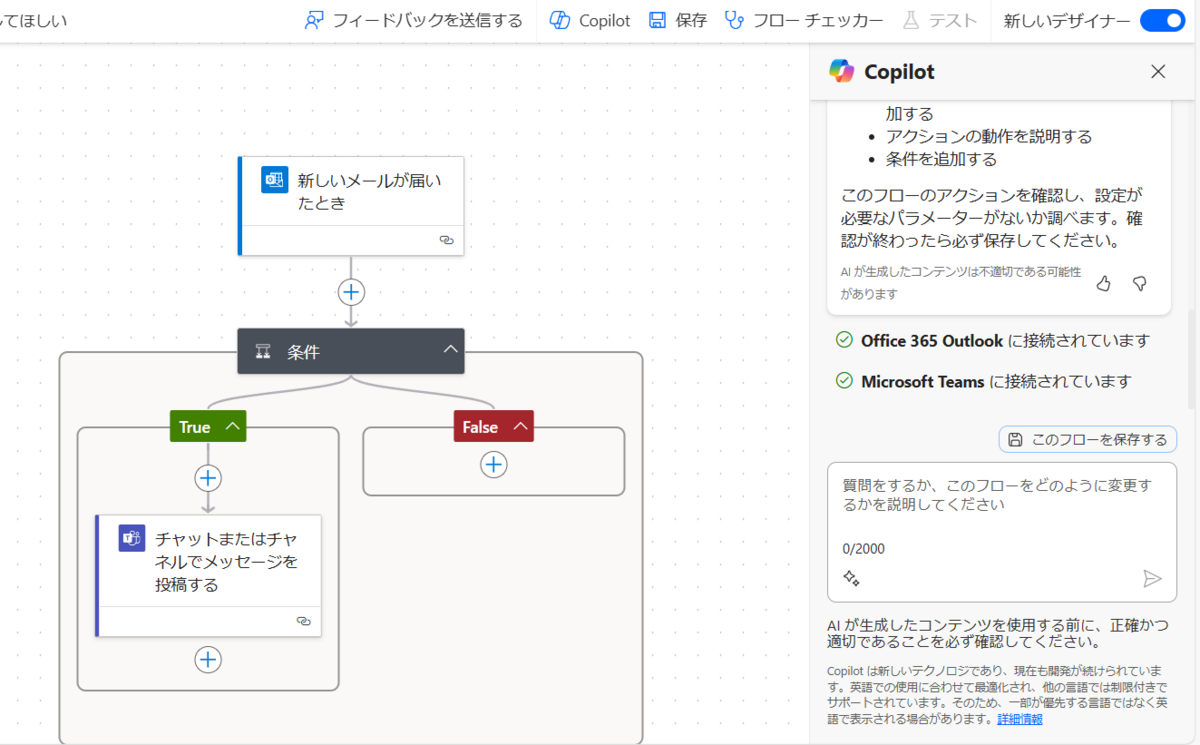
Task: Add an action in the False branch
Action: [x=494, y=464]
